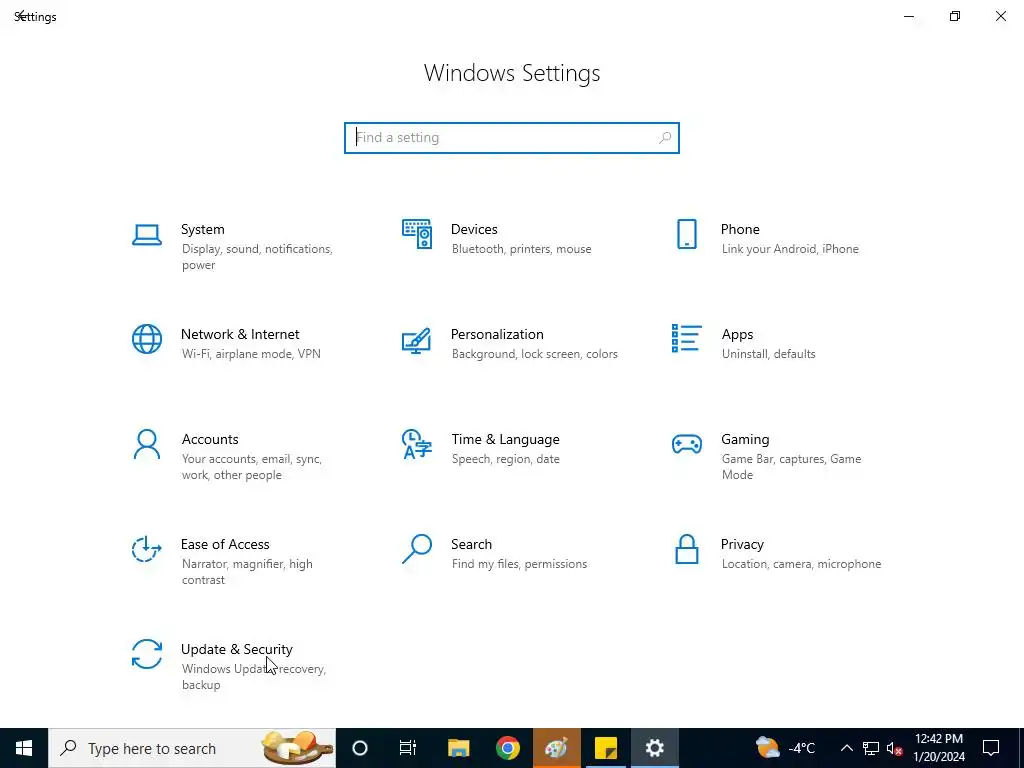Click the Find a setting search field

click(512, 138)
